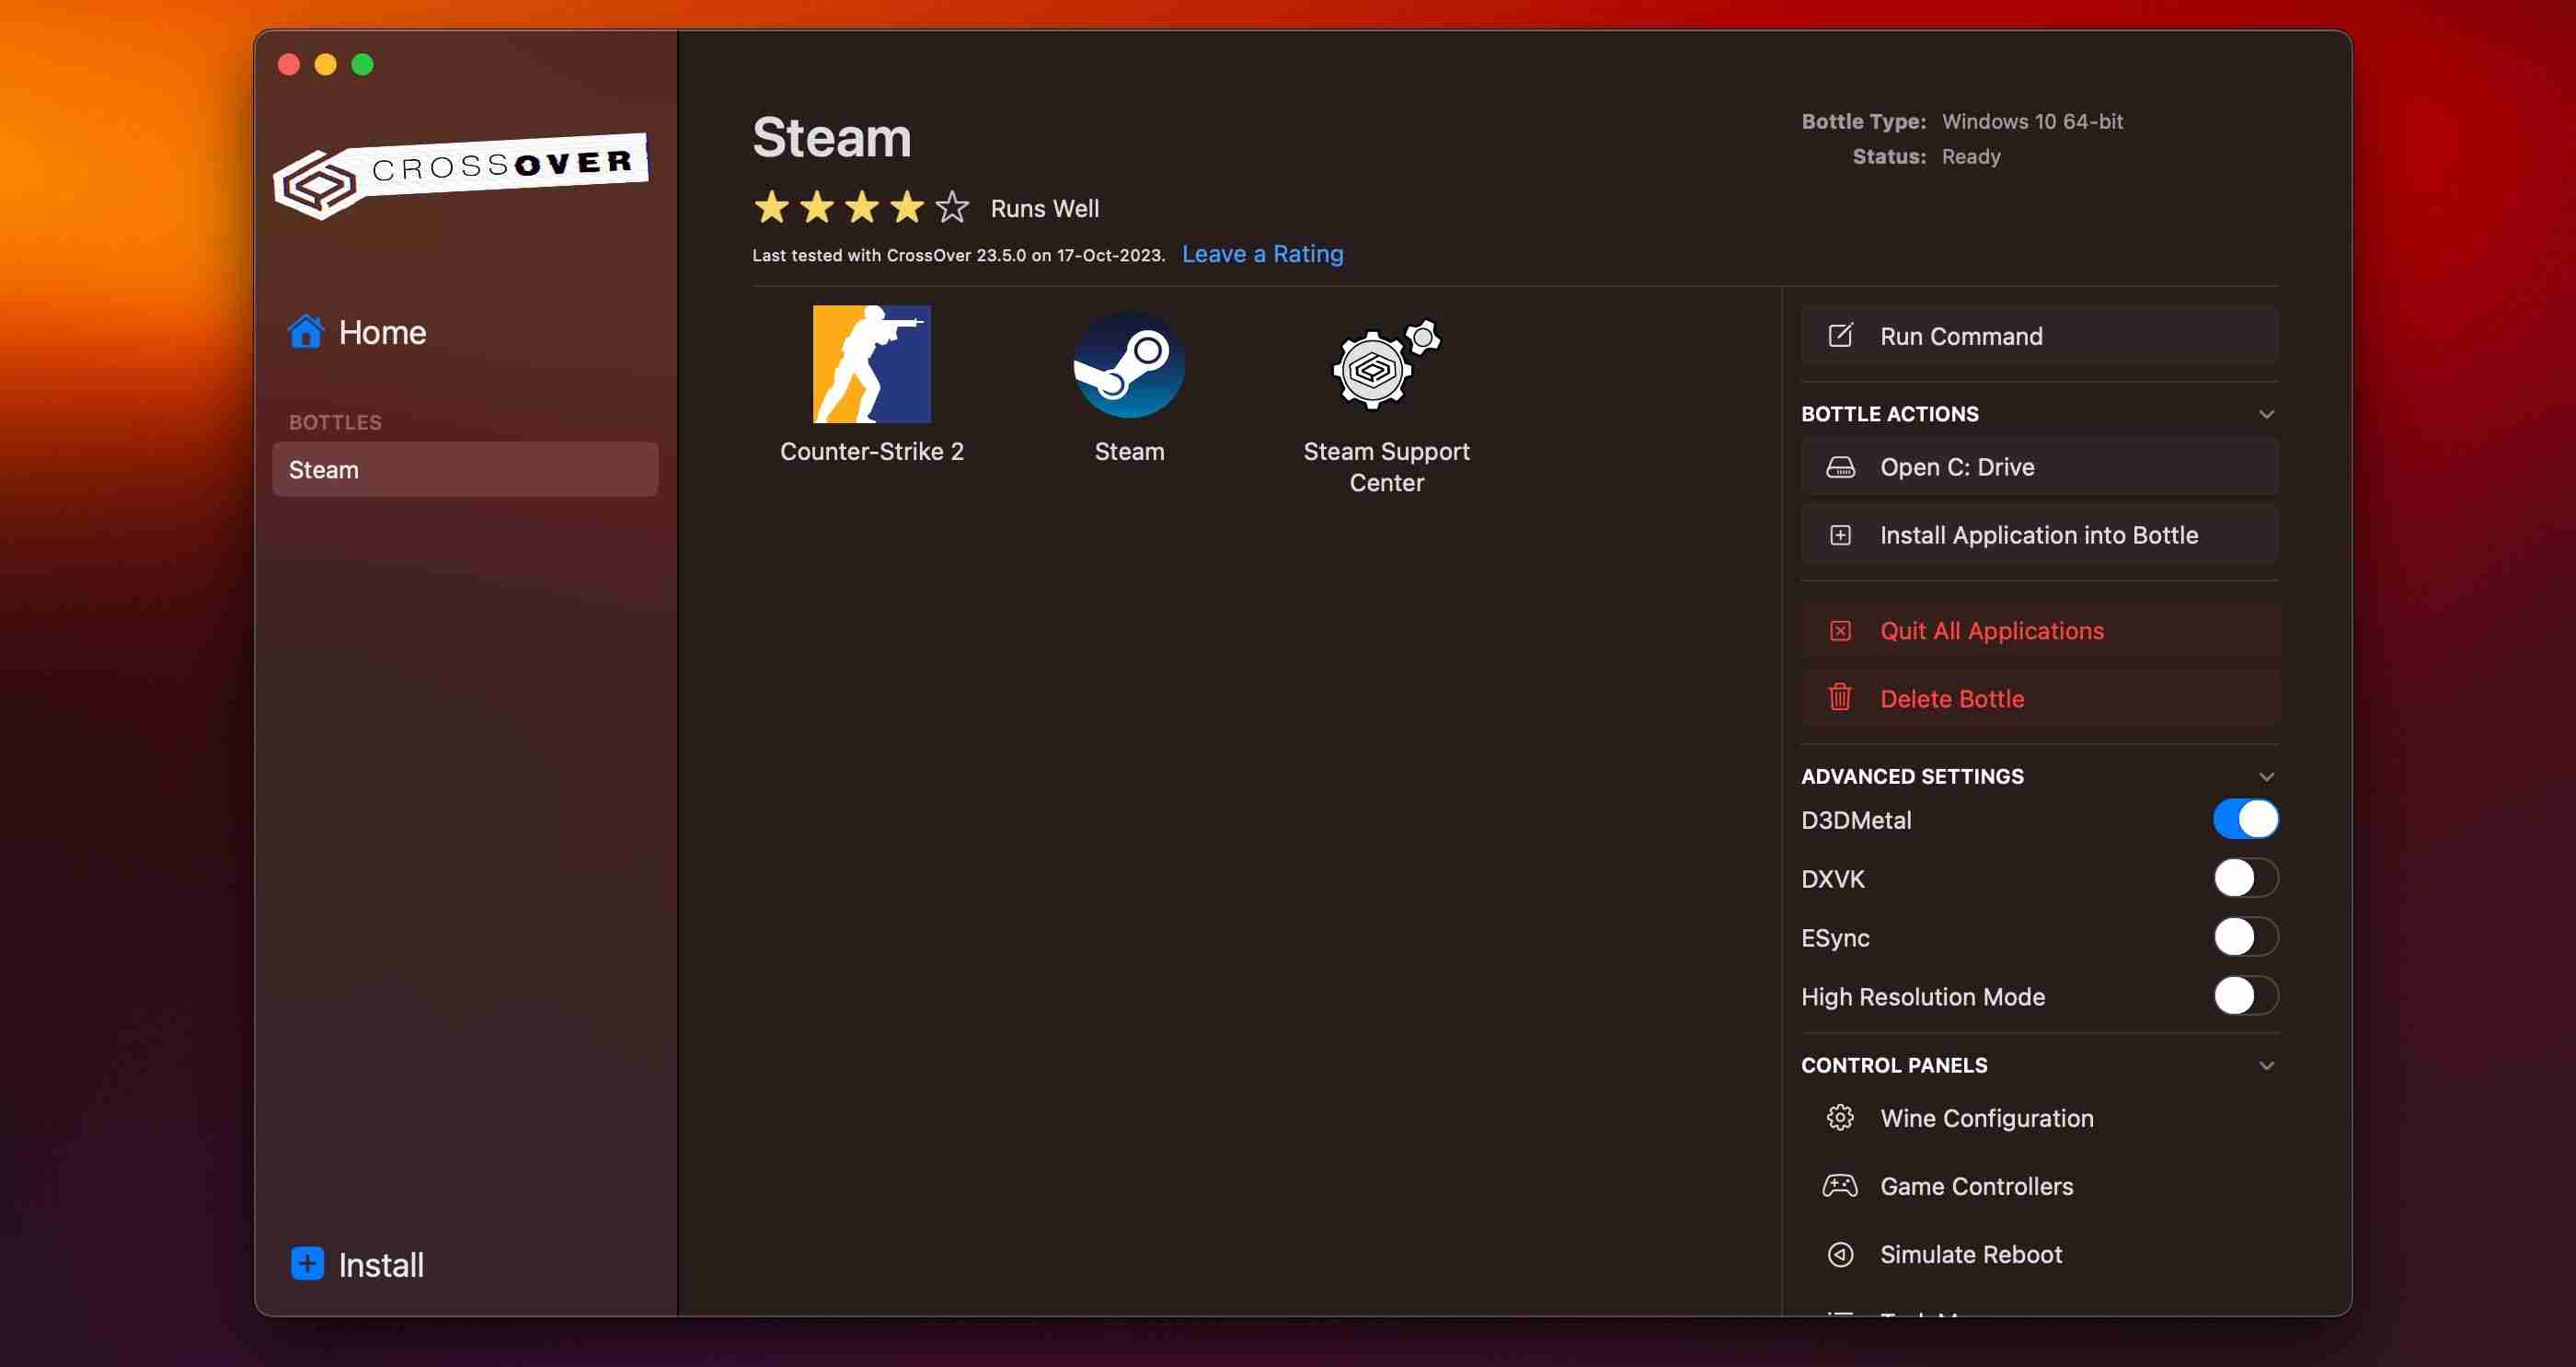Minimize the window with yellow button
The image size is (2576, 1367).
[x=326, y=64]
